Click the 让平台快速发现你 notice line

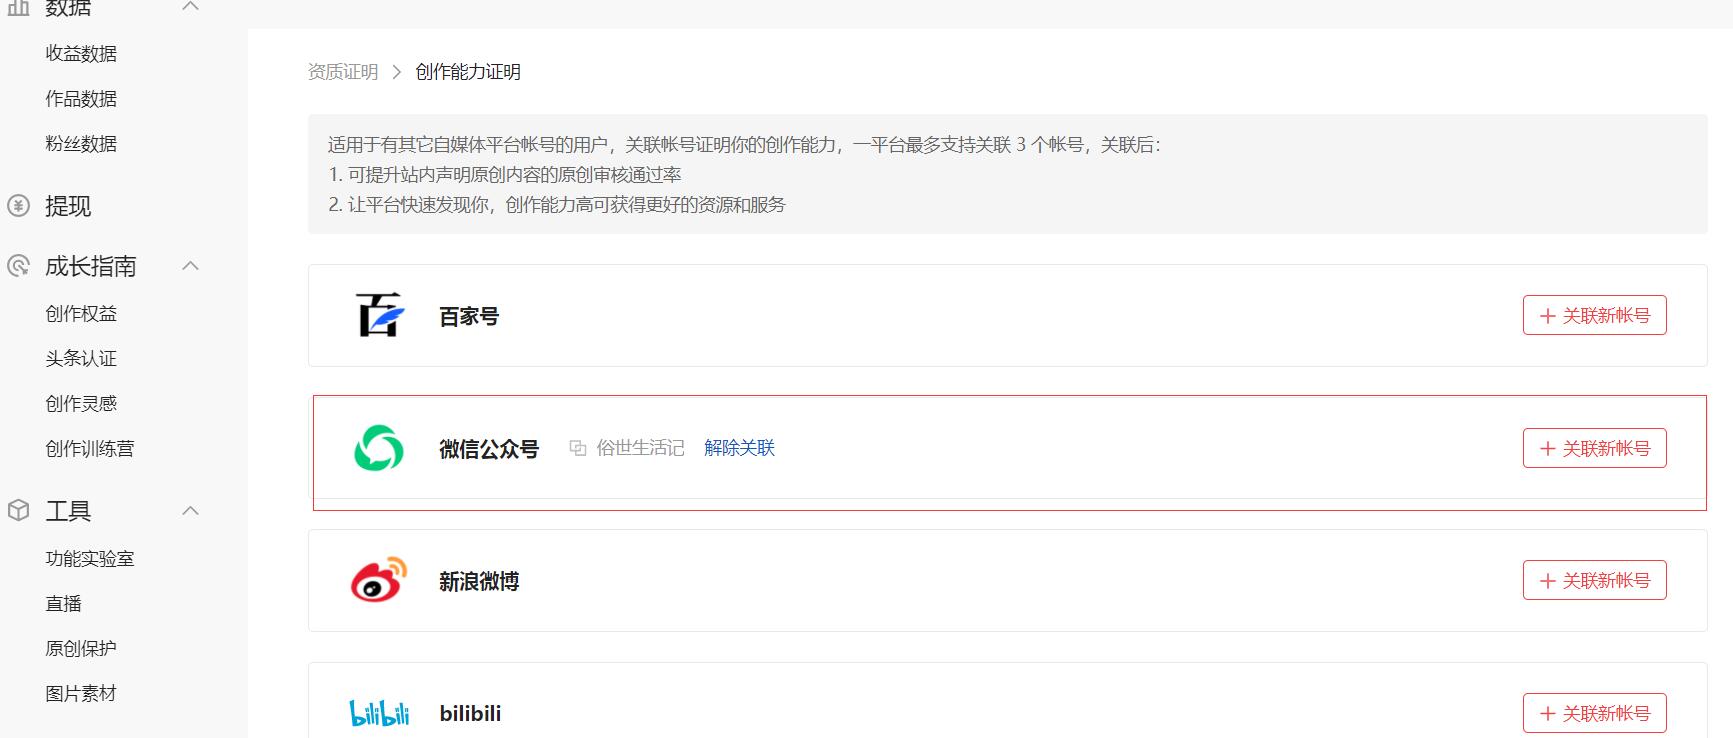(x=557, y=205)
